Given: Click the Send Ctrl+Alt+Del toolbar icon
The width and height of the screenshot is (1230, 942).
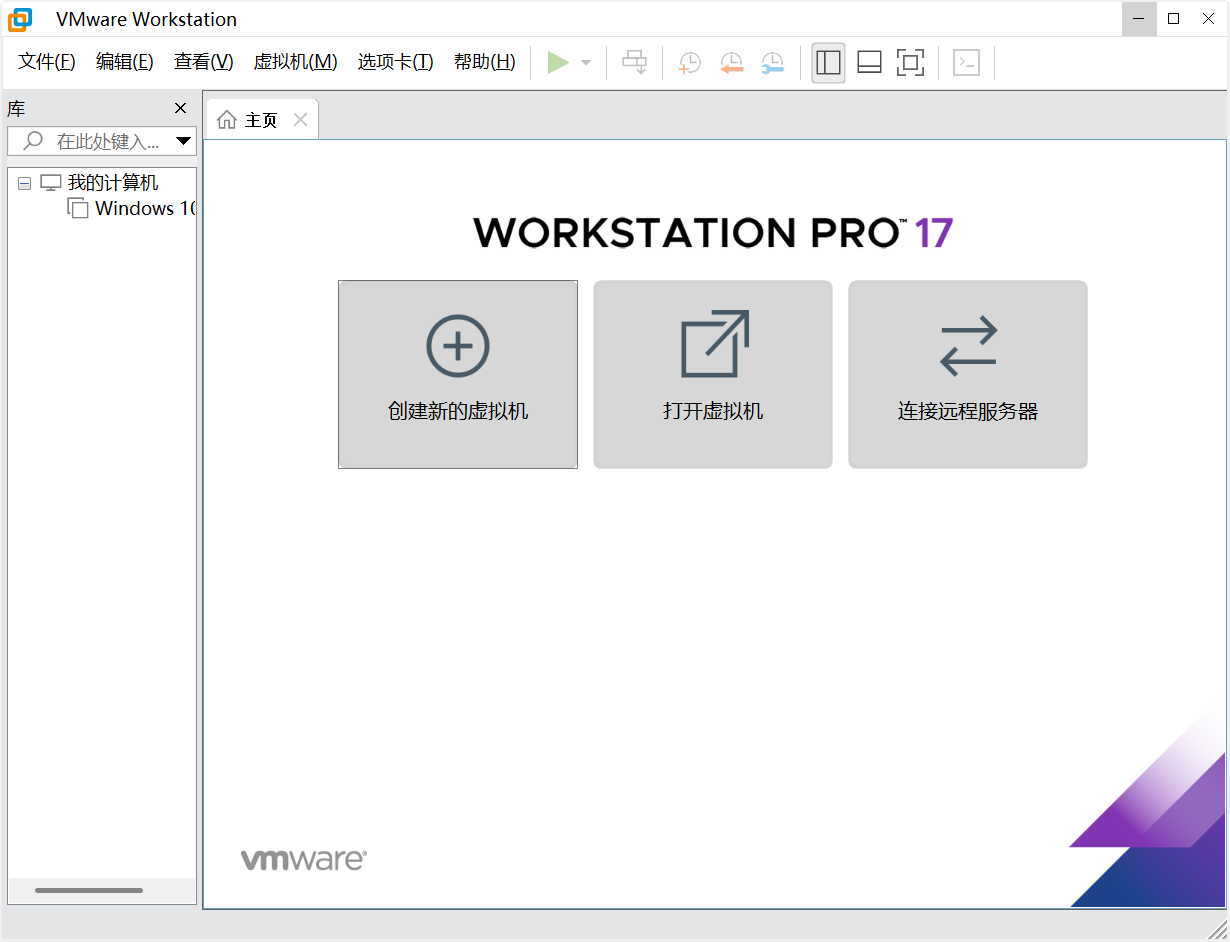Looking at the screenshot, I should (x=635, y=63).
